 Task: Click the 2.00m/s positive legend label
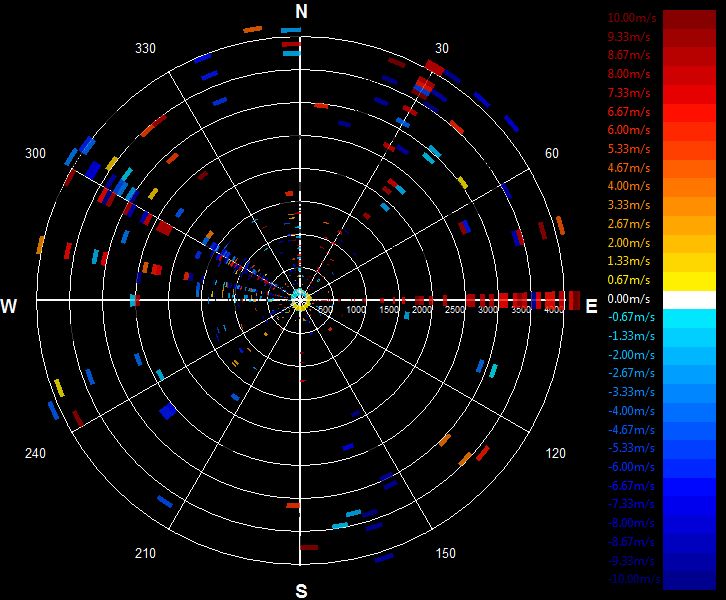point(629,243)
